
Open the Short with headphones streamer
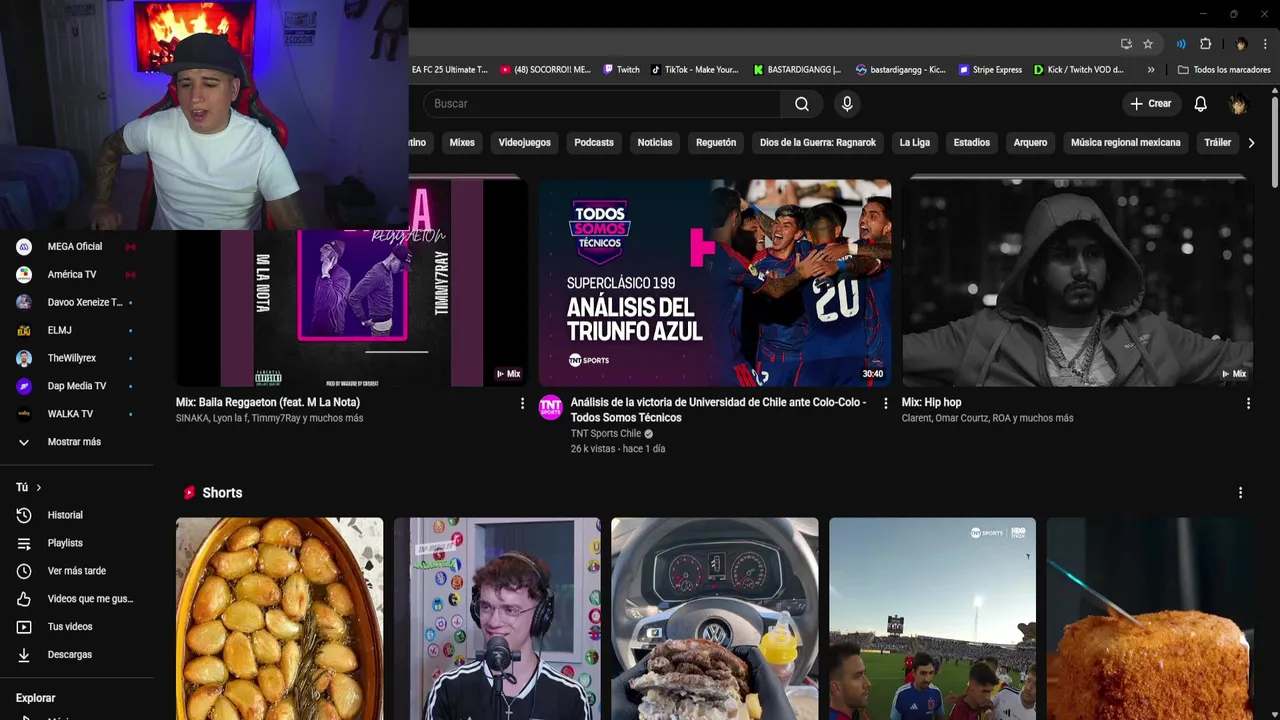(497, 618)
